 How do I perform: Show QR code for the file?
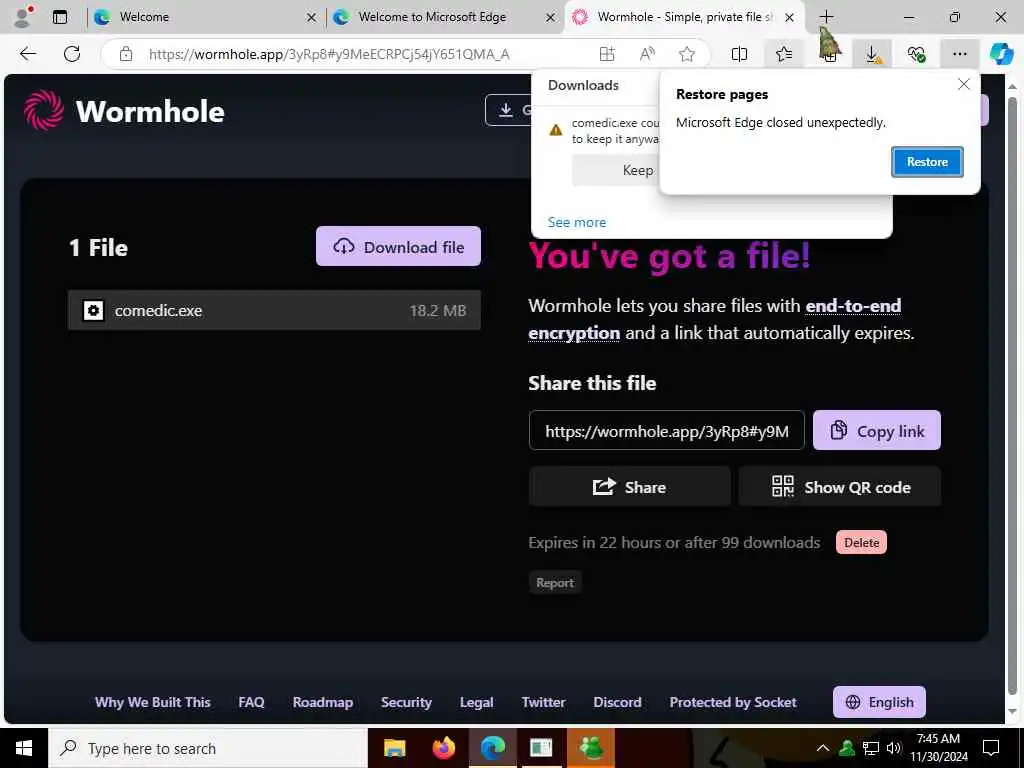tap(840, 487)
